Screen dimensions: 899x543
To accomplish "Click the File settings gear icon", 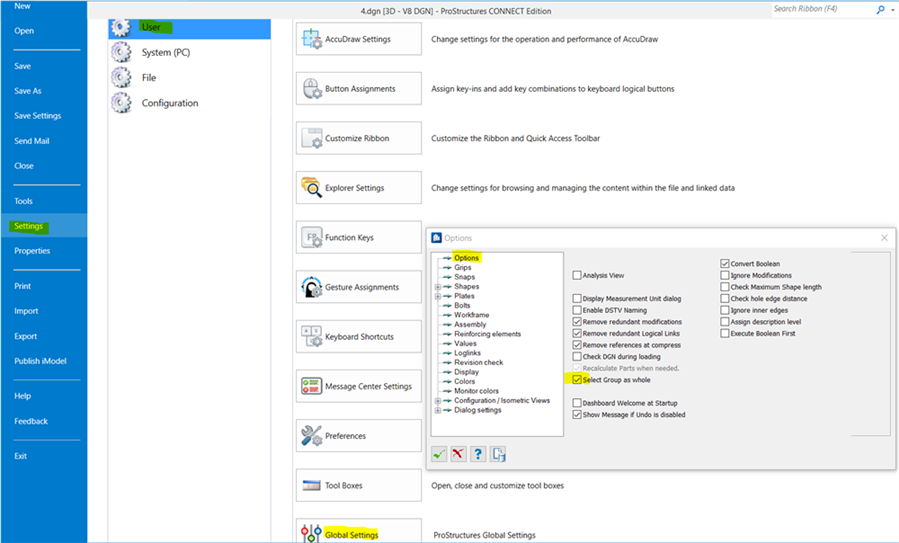I will pos(121,77).
